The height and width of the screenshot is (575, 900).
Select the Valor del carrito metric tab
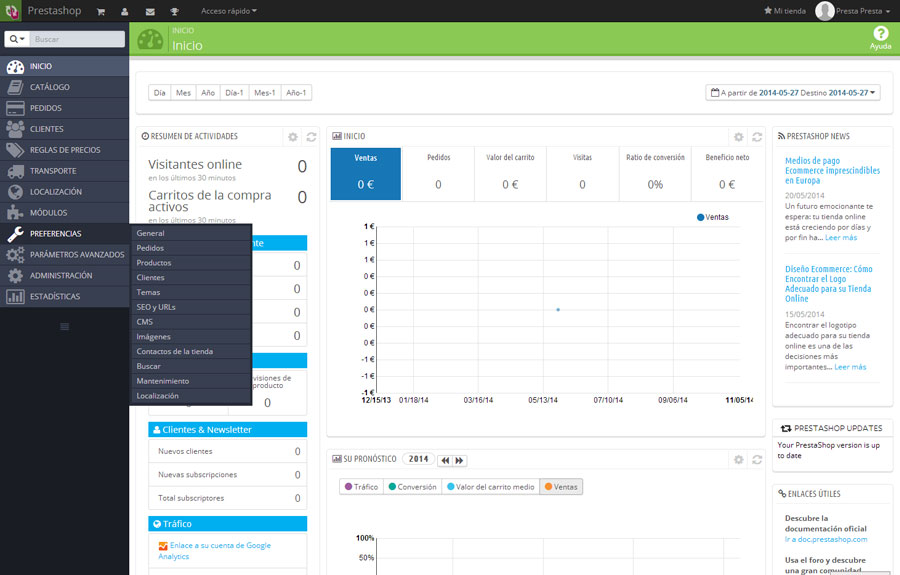point(510,173)
